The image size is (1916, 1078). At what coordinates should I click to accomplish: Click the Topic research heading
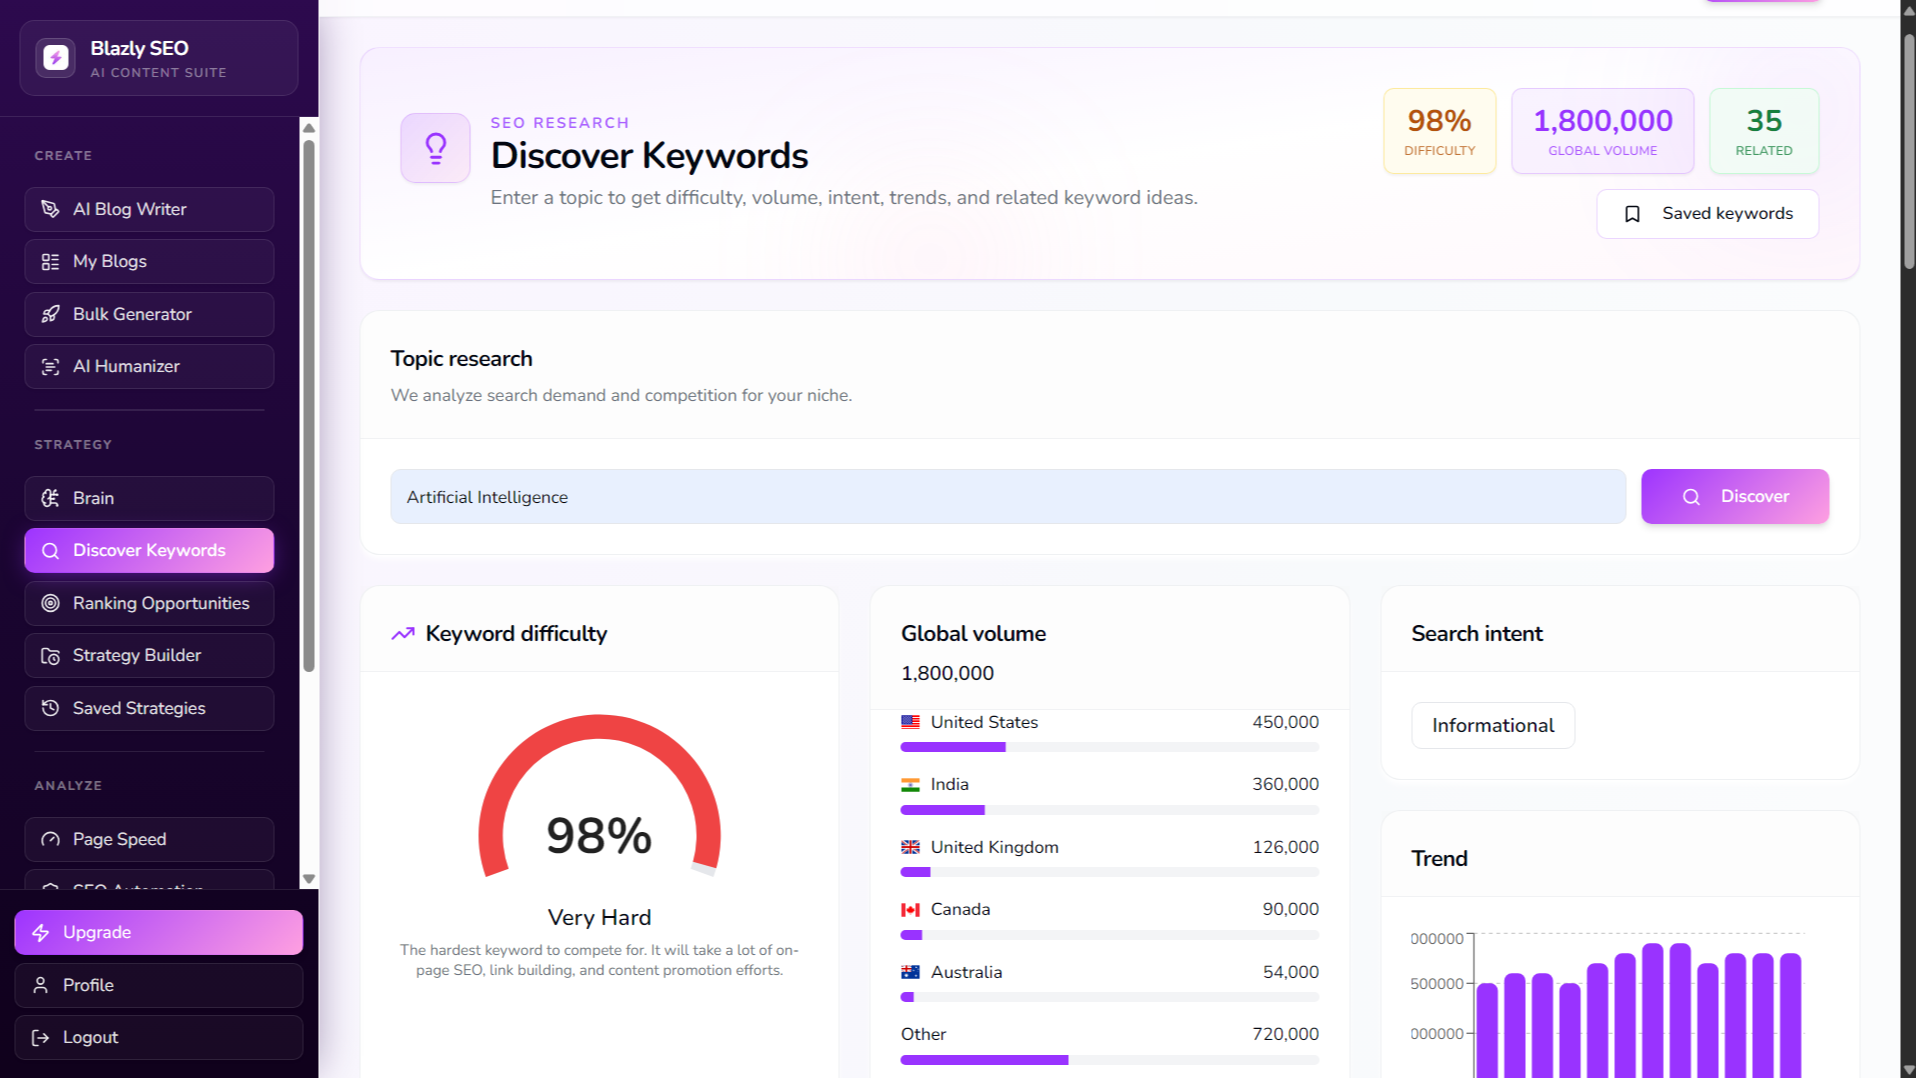tap(461, 359)
